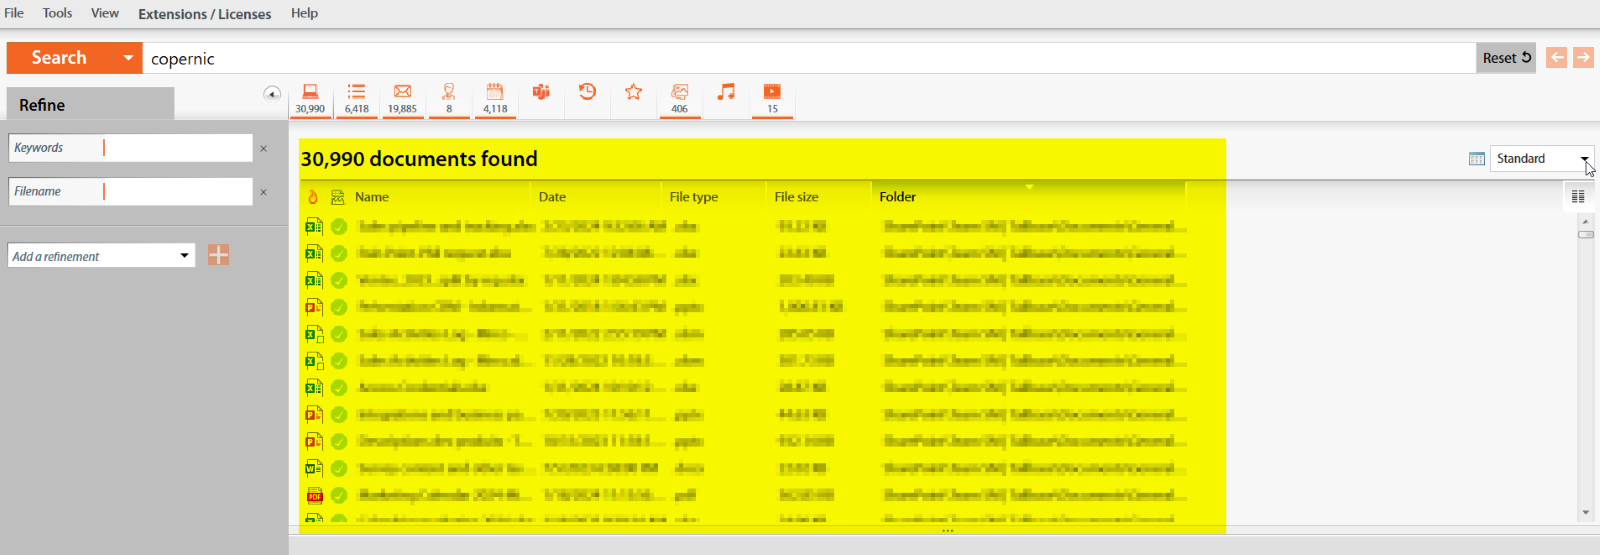
Task: Select the Refine tab
Action: pyautogui.click(x=91, y=104)
